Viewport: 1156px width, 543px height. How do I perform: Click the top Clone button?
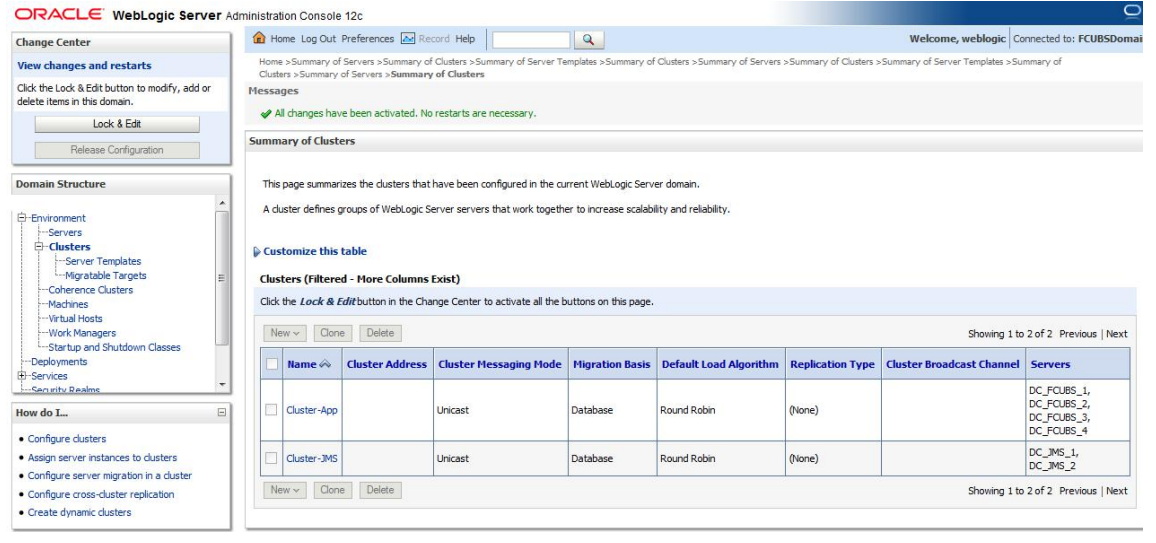[x=332, y=333]
